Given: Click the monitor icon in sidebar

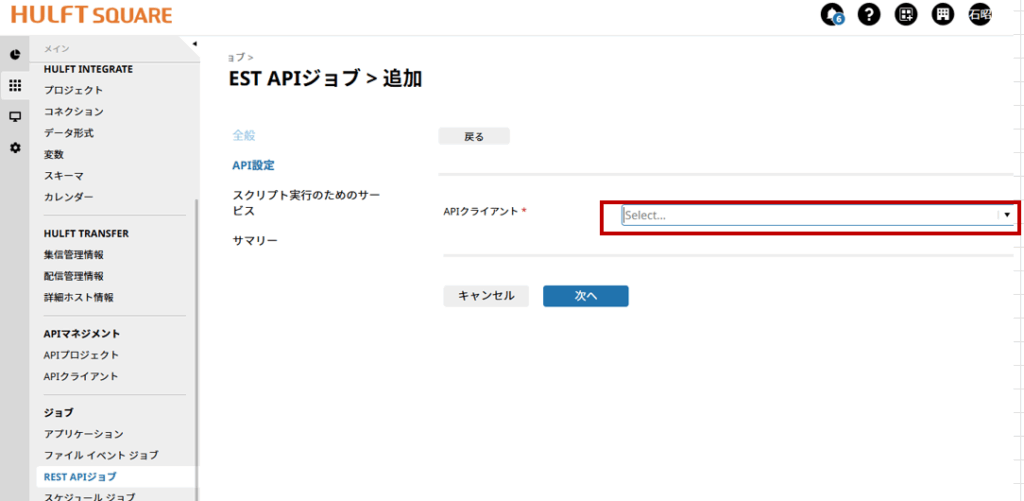Looking at the screenshot, I should tap(15, 116).
